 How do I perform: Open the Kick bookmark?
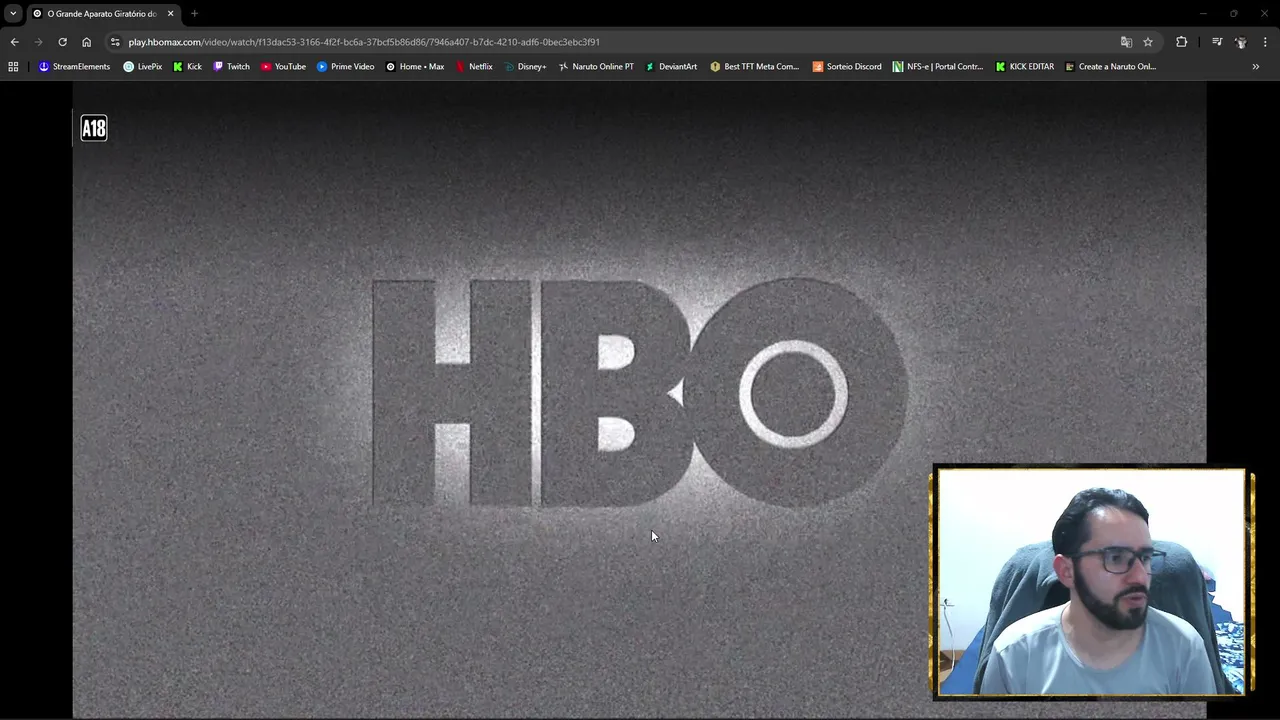click(187, 67)
